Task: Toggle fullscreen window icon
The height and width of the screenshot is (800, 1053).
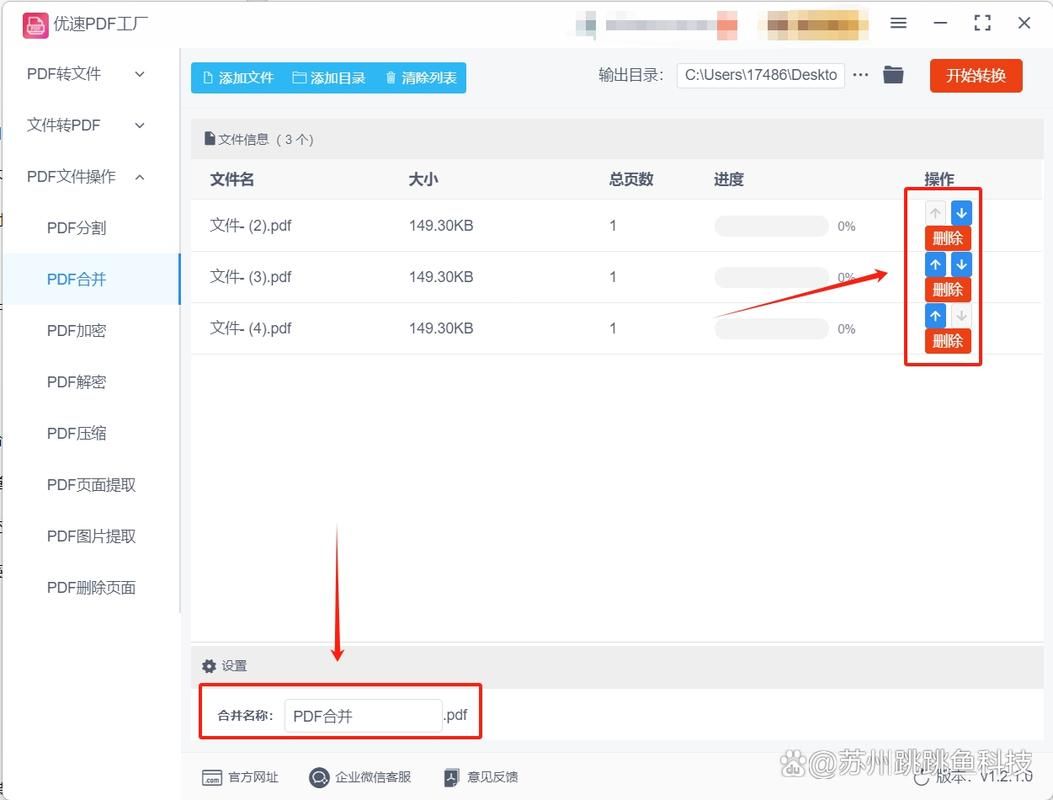Action: [x=982, y=23]
